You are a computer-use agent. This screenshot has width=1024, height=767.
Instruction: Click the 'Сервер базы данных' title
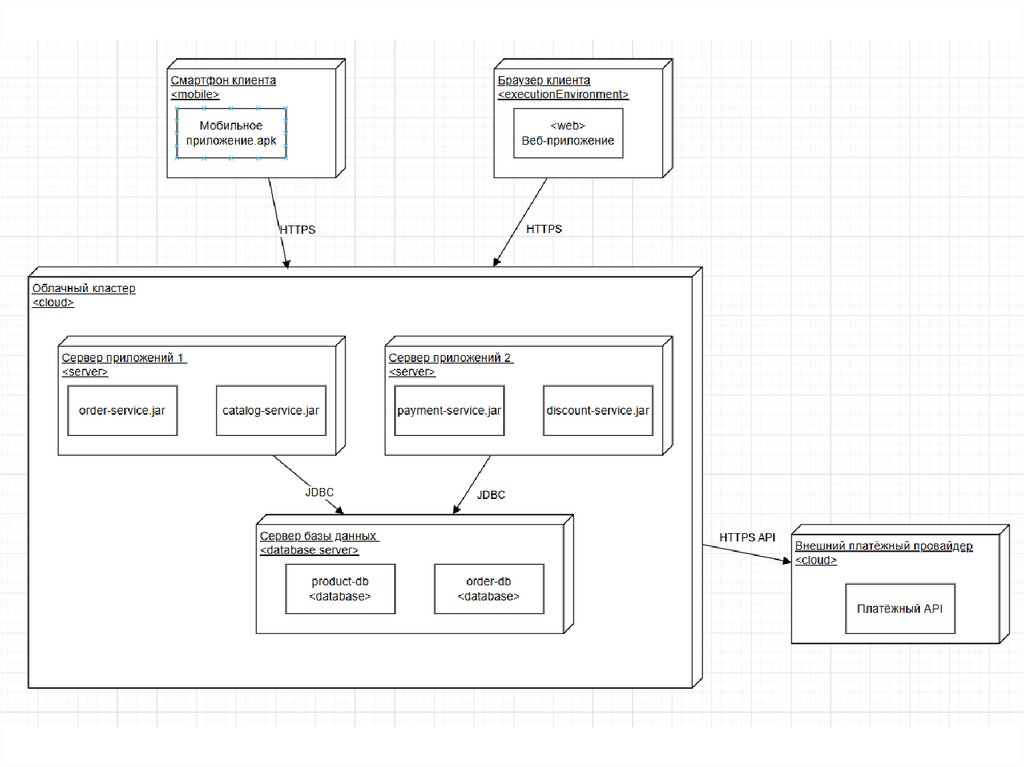coord(319,536)
